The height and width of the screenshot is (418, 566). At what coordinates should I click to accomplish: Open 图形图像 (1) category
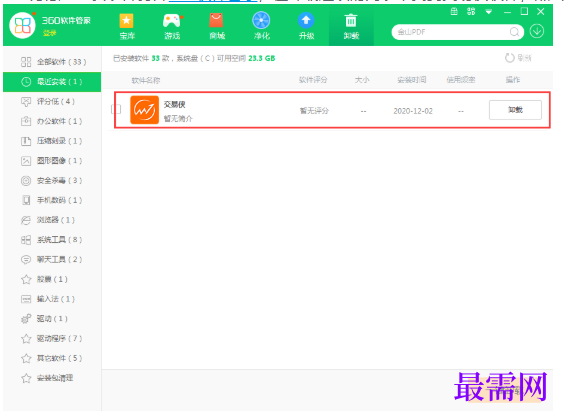coord(52,161)
